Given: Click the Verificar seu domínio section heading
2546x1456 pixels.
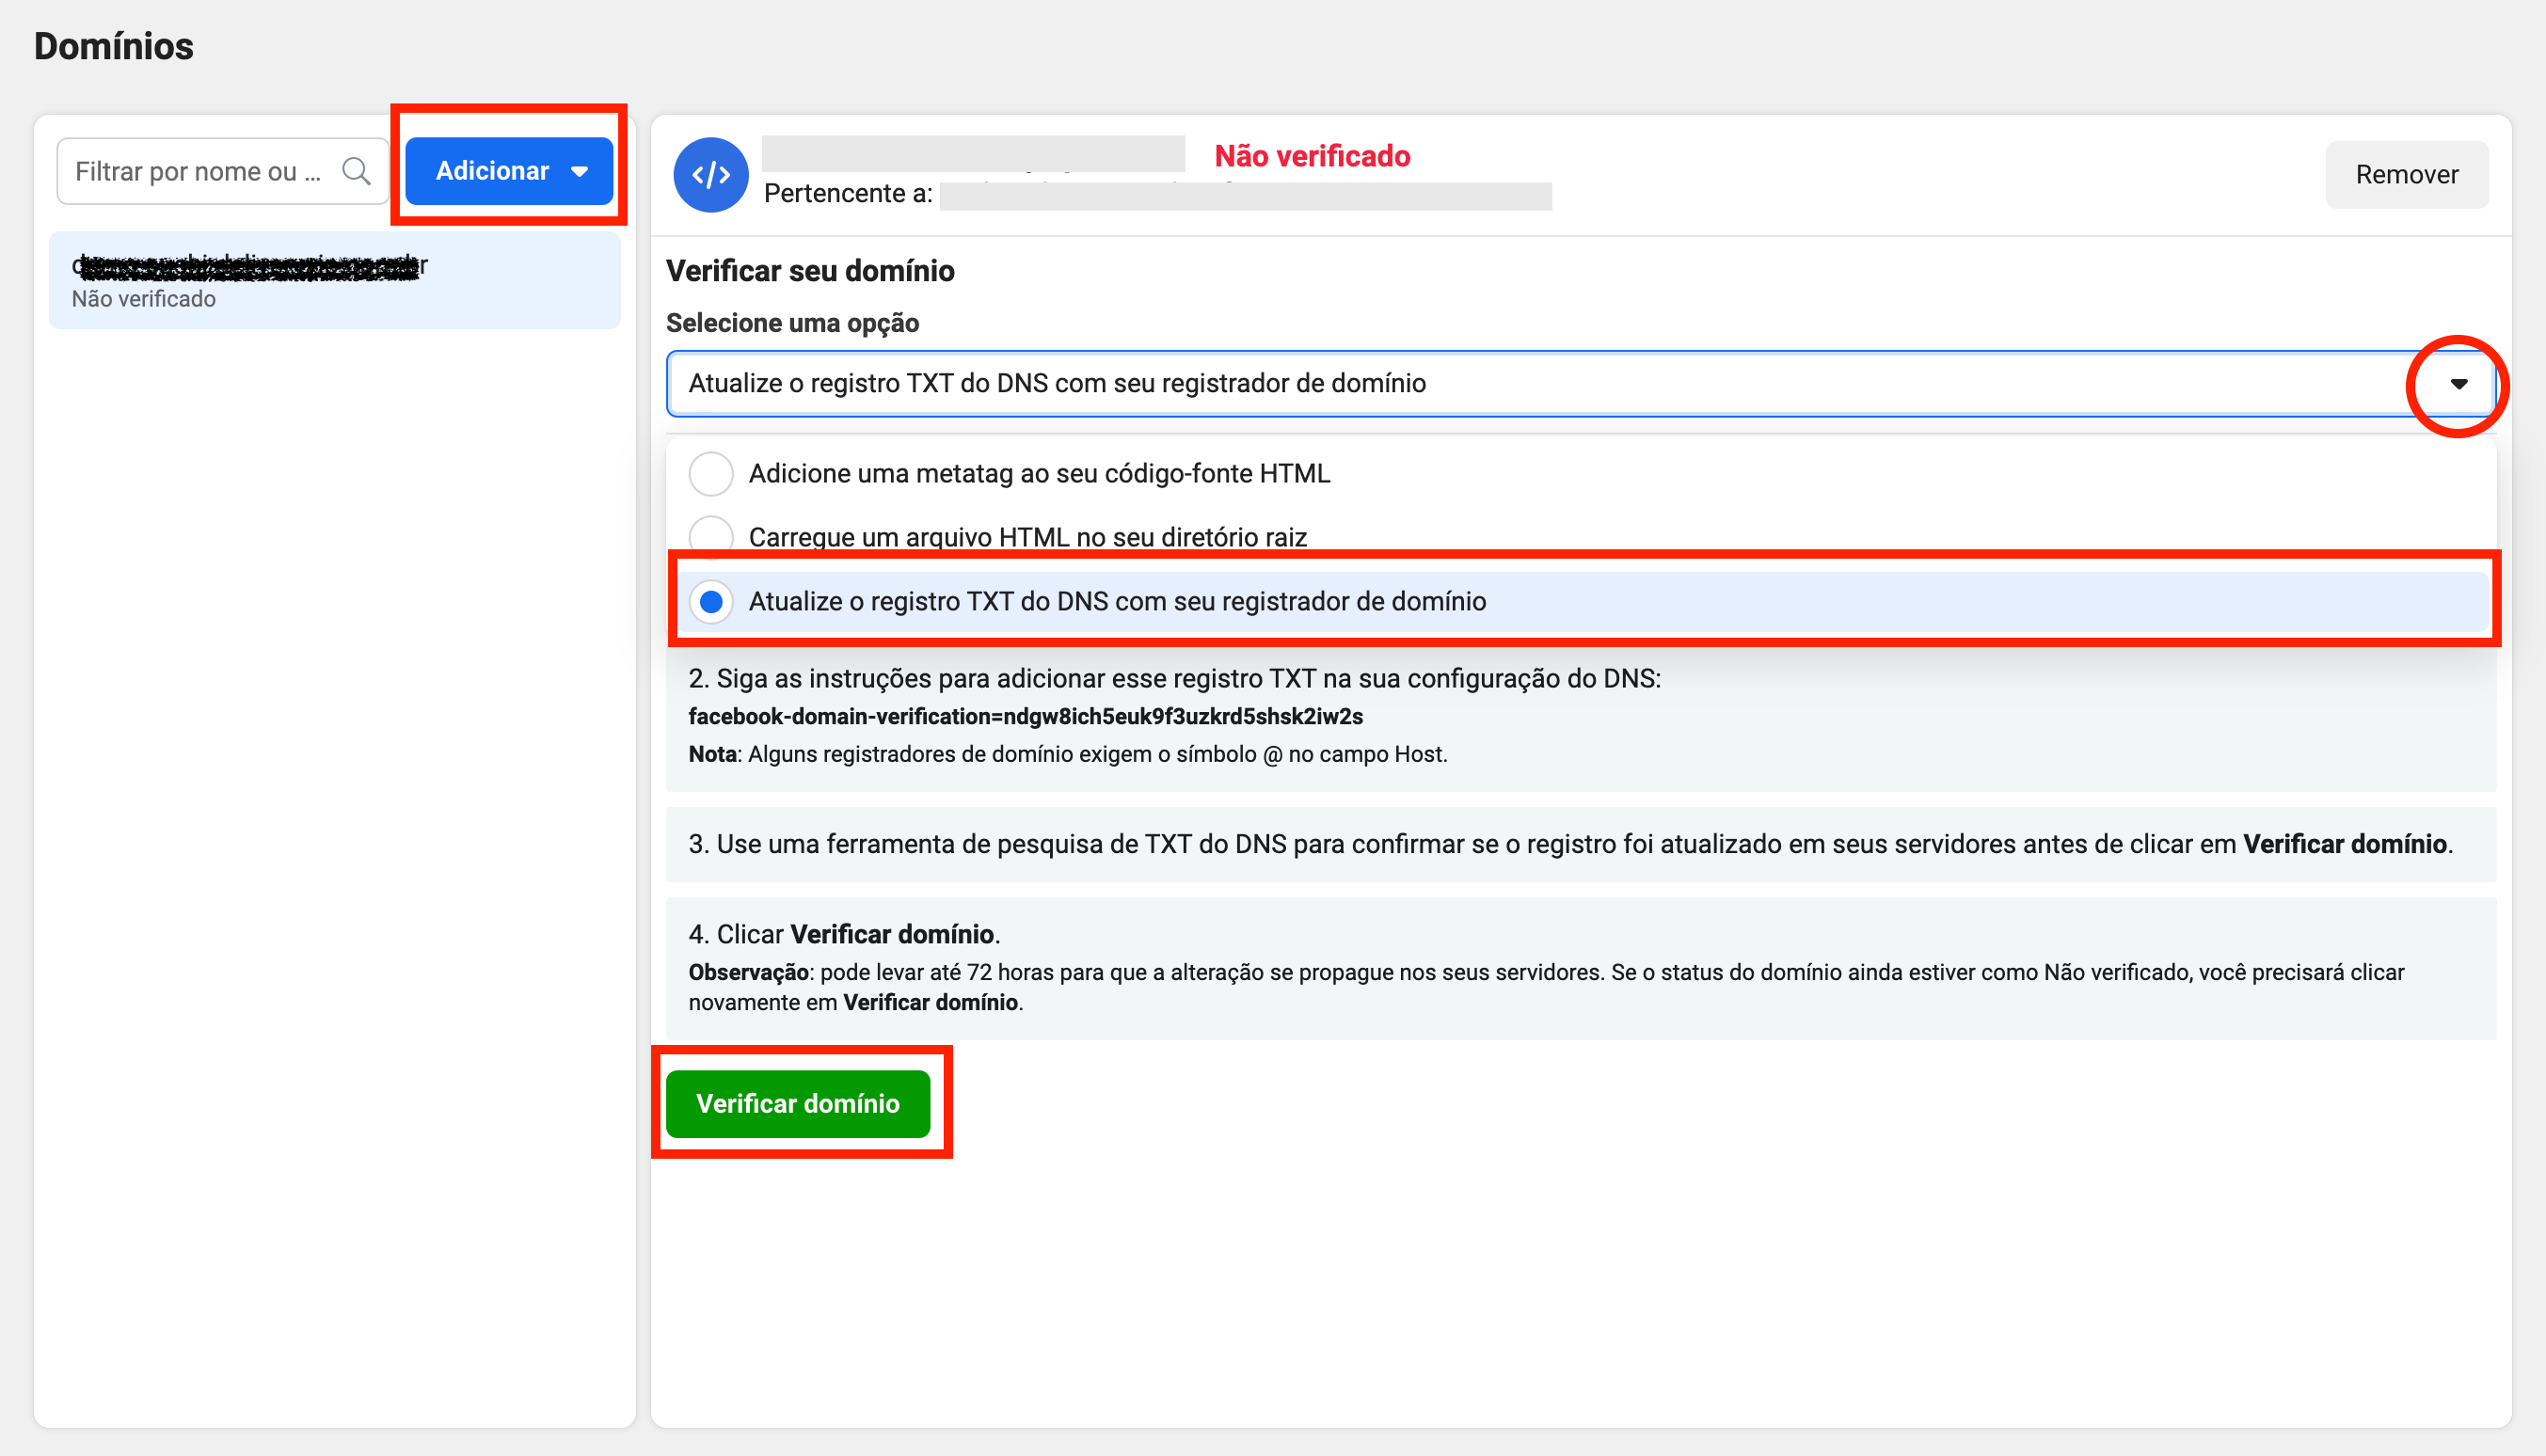Looking at the screenshot, I should tap(810, 271).
